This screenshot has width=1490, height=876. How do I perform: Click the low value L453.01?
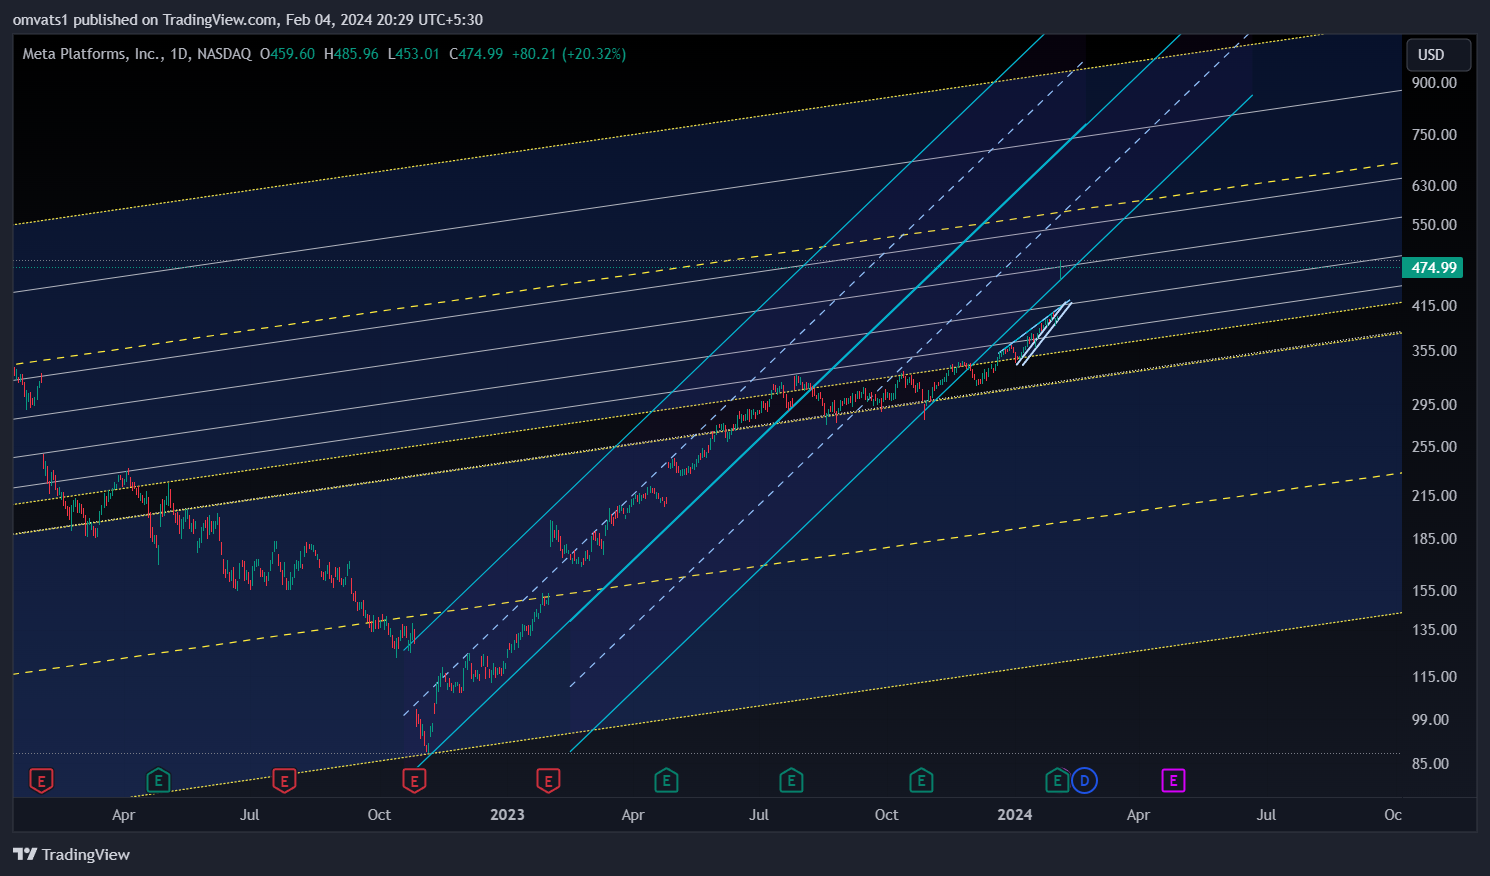tap(413, 54)
